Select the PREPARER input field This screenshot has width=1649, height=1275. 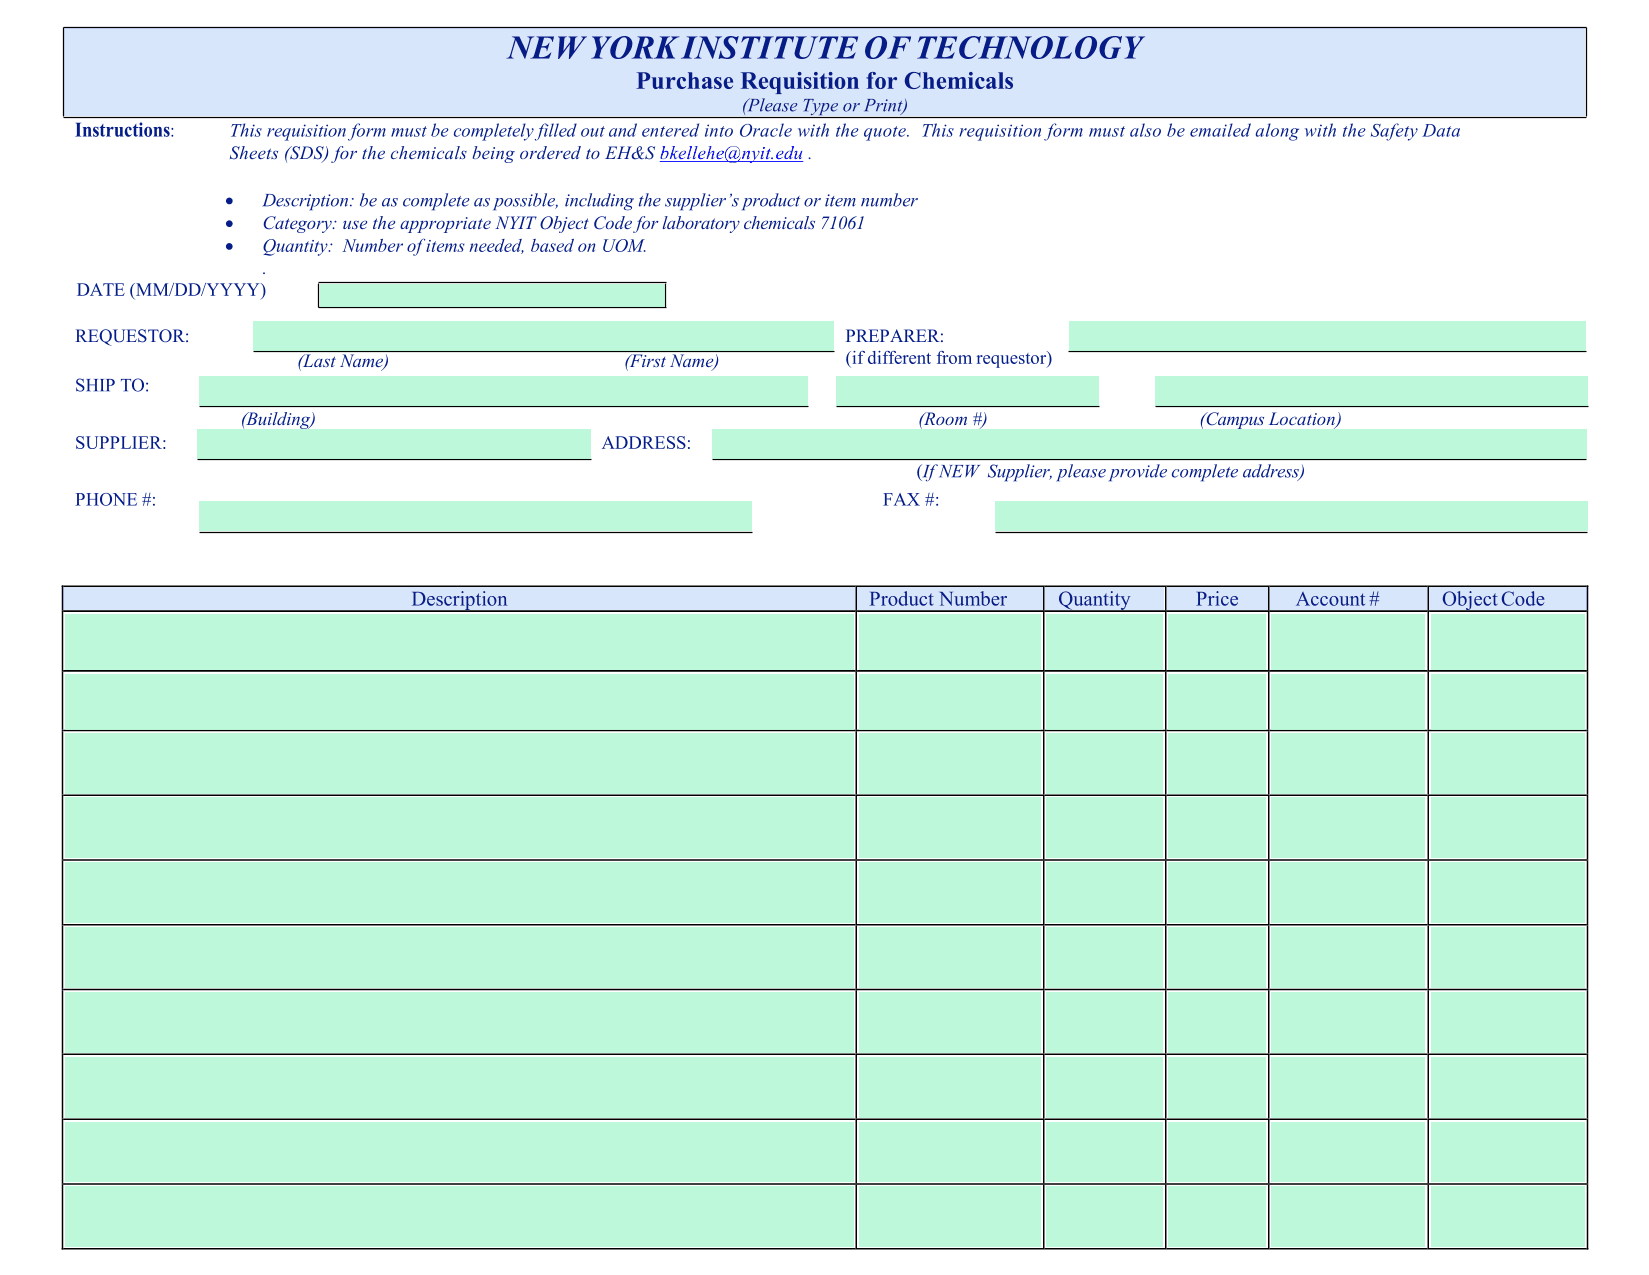1328,336
